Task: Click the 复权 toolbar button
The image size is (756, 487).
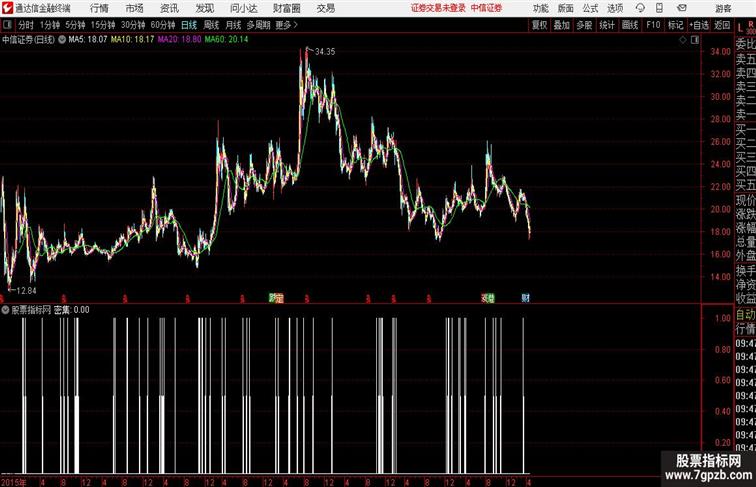Action: [x=539, y=25]
